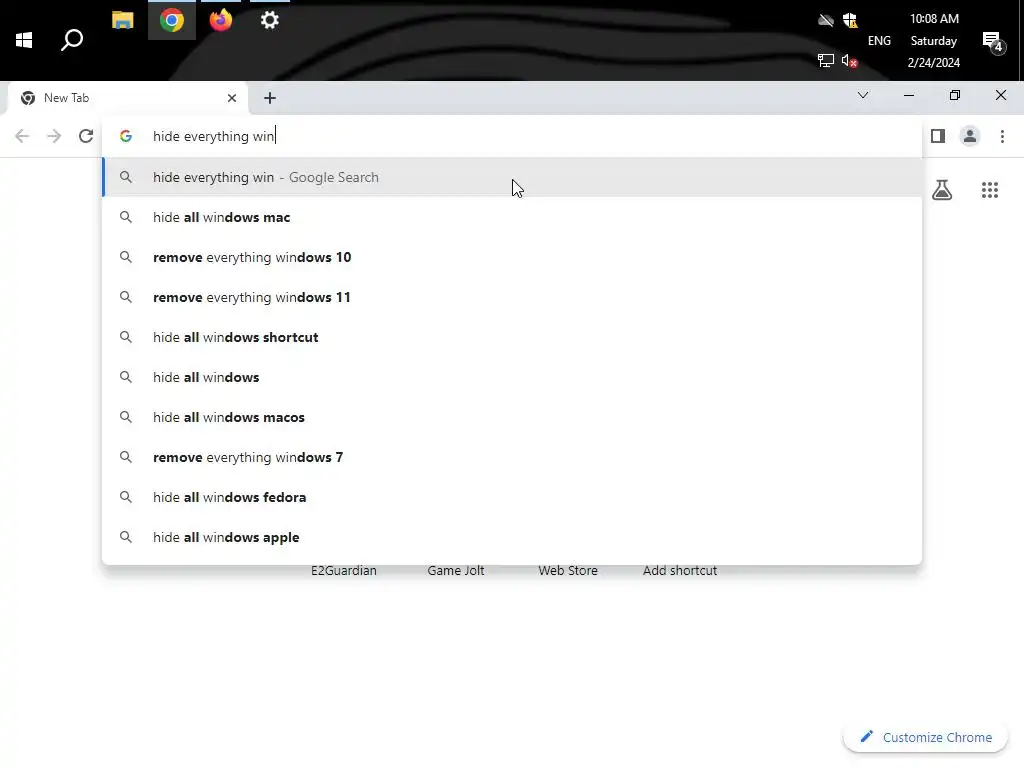Go back with the back arrow
This screenshot has width=1024, height=768.
(22, 136)
